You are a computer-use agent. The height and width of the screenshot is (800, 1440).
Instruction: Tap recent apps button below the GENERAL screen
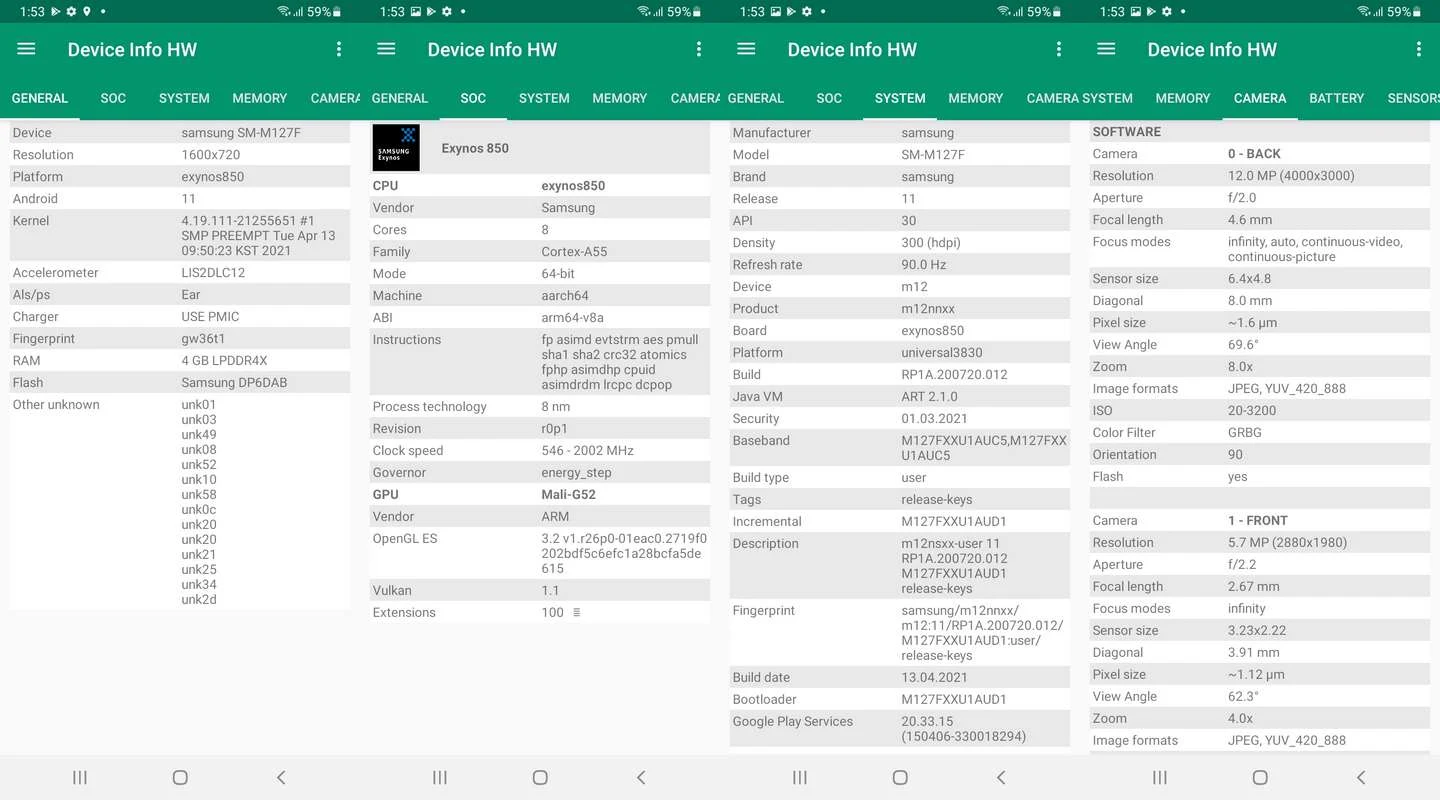coord(80,777)
